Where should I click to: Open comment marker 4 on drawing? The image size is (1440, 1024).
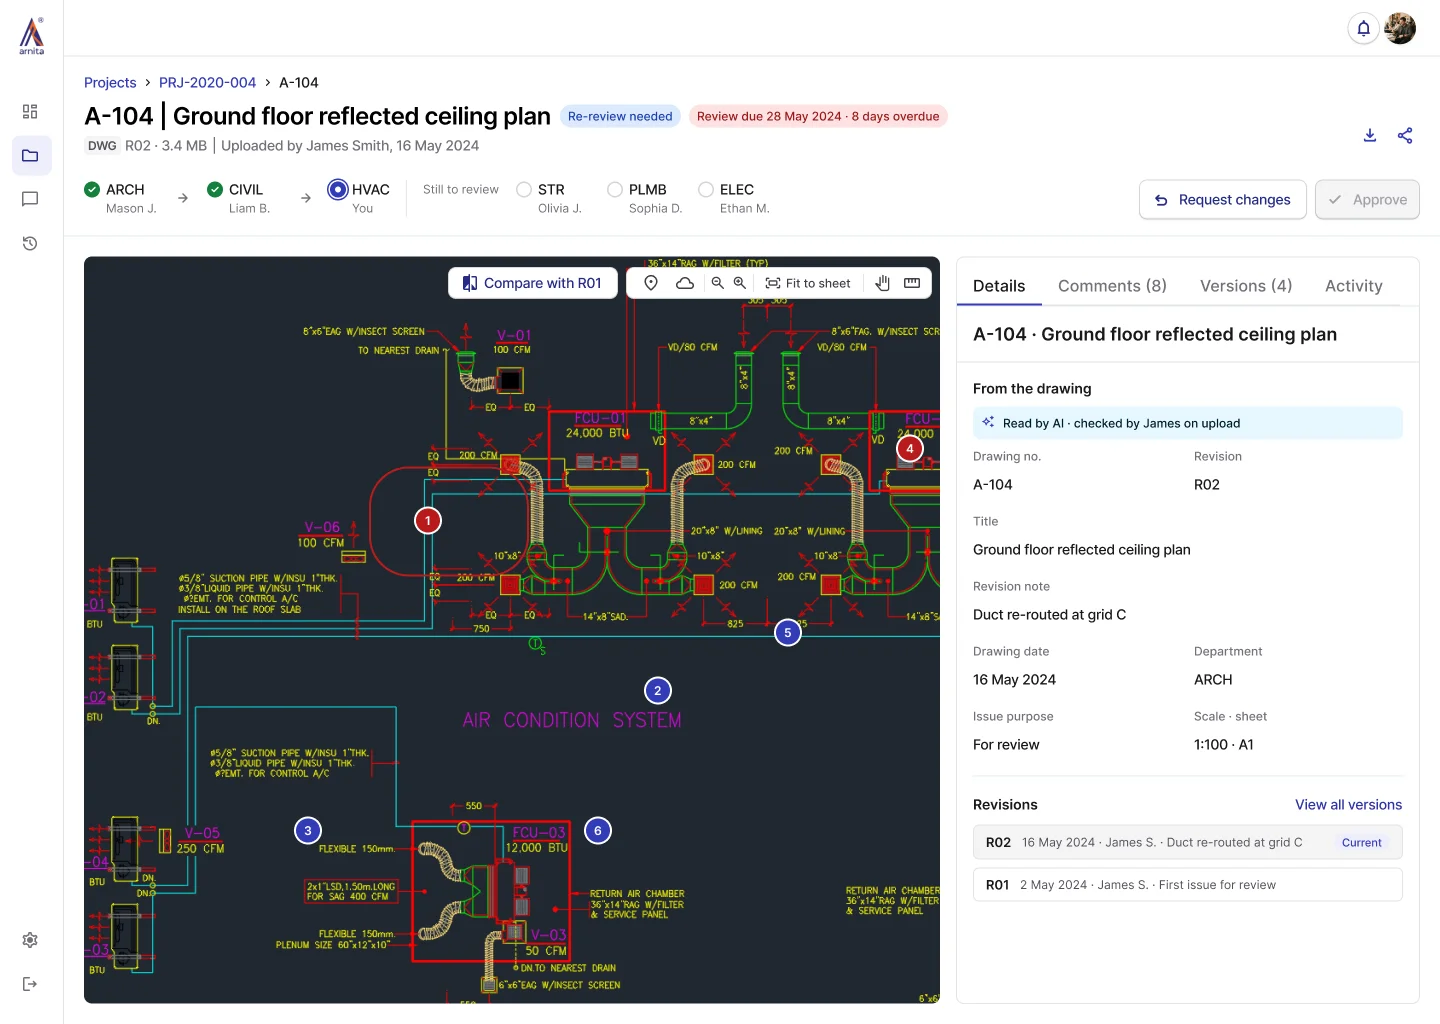(x=910, y=449)
